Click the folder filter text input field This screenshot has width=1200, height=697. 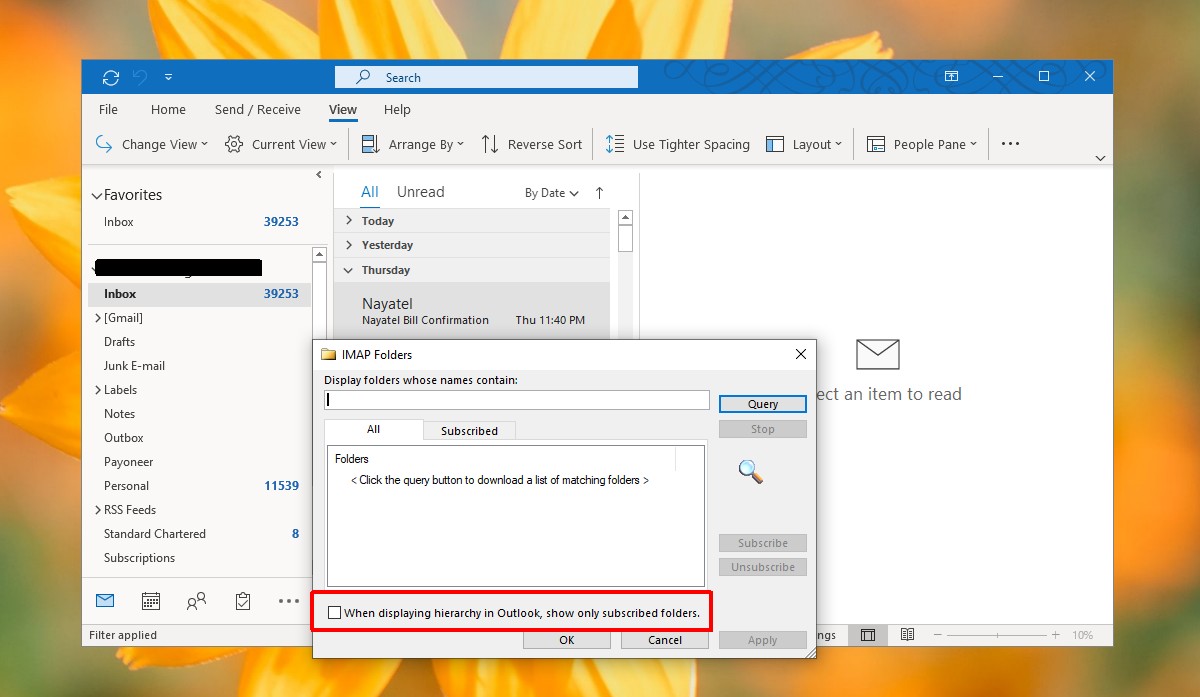point(517,399)
